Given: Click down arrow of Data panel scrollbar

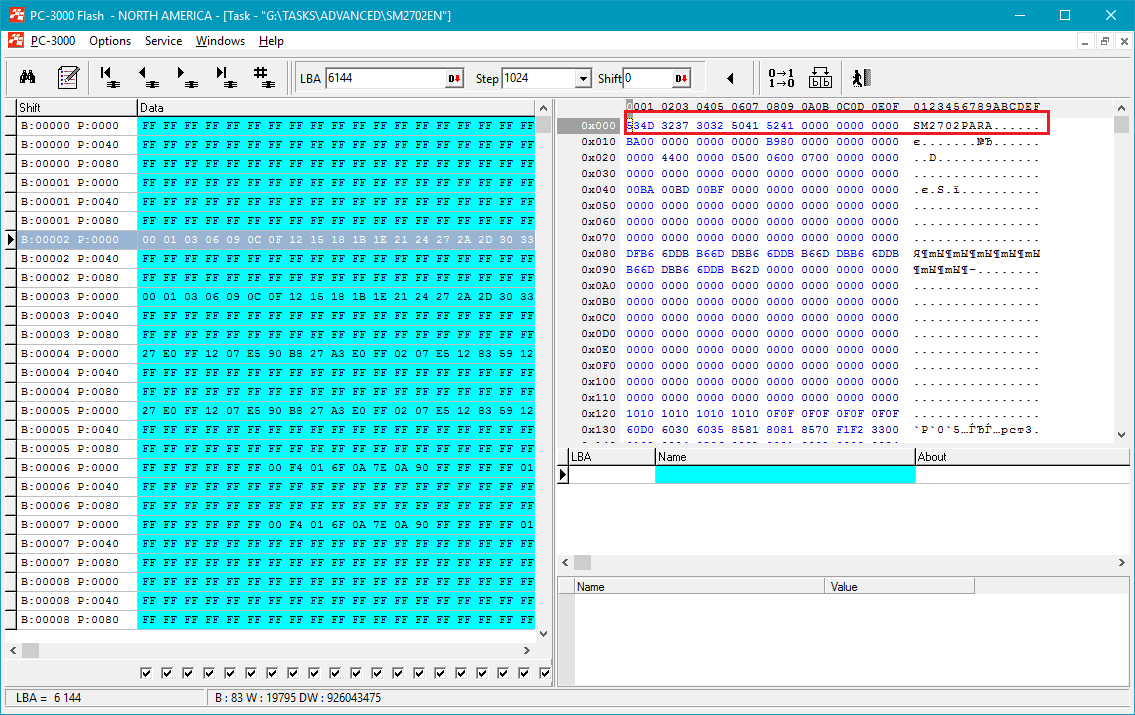Looking at the screenshot, I should tap(544, 634).
